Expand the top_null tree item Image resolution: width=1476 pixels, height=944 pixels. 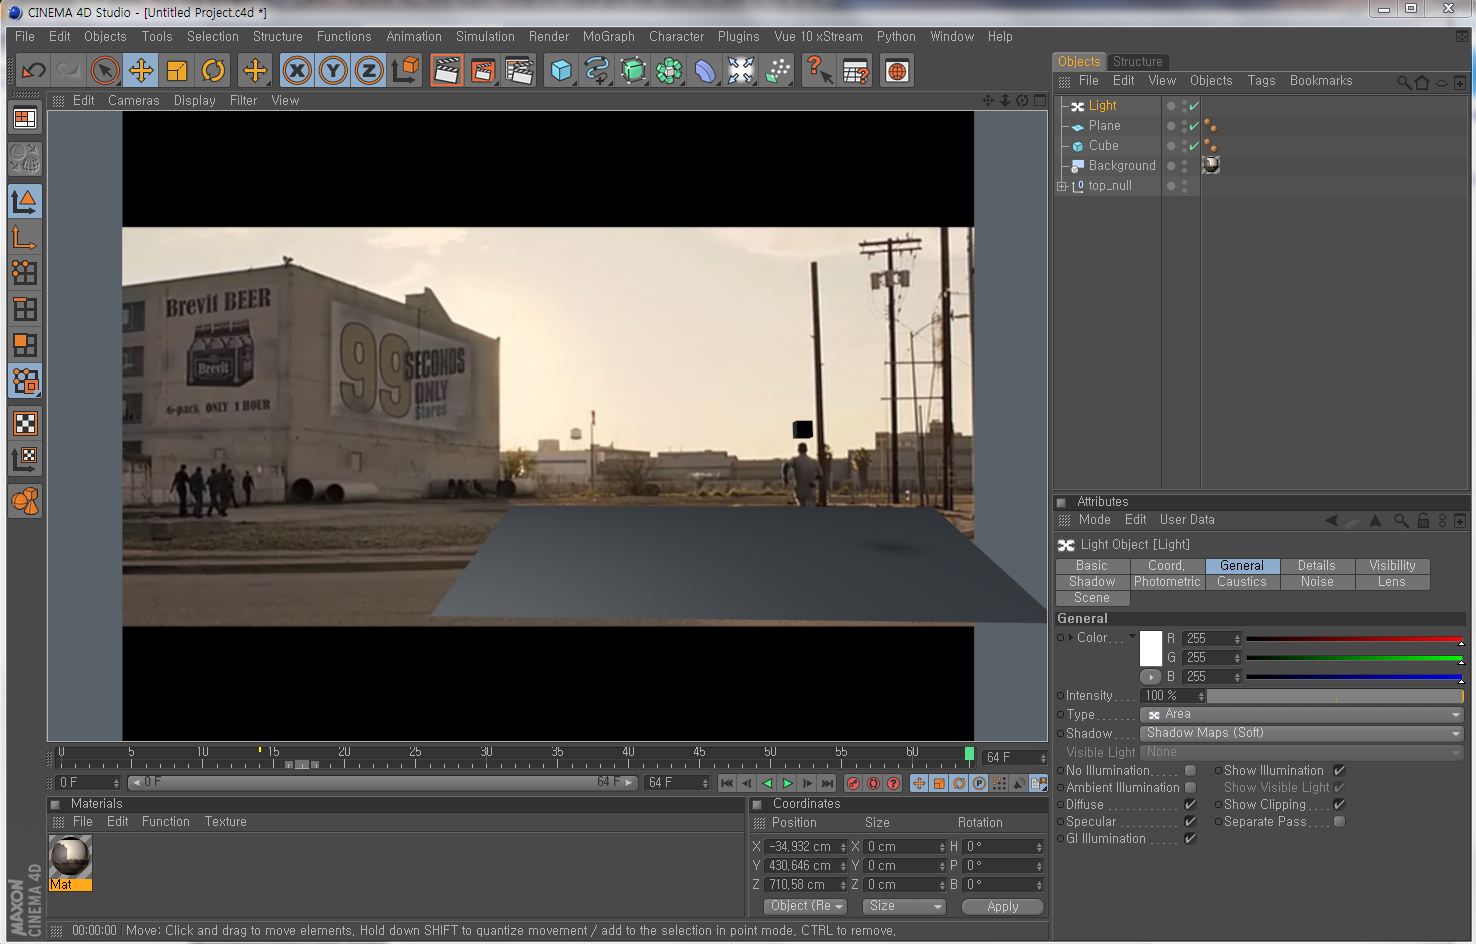tap(1061, 186)
